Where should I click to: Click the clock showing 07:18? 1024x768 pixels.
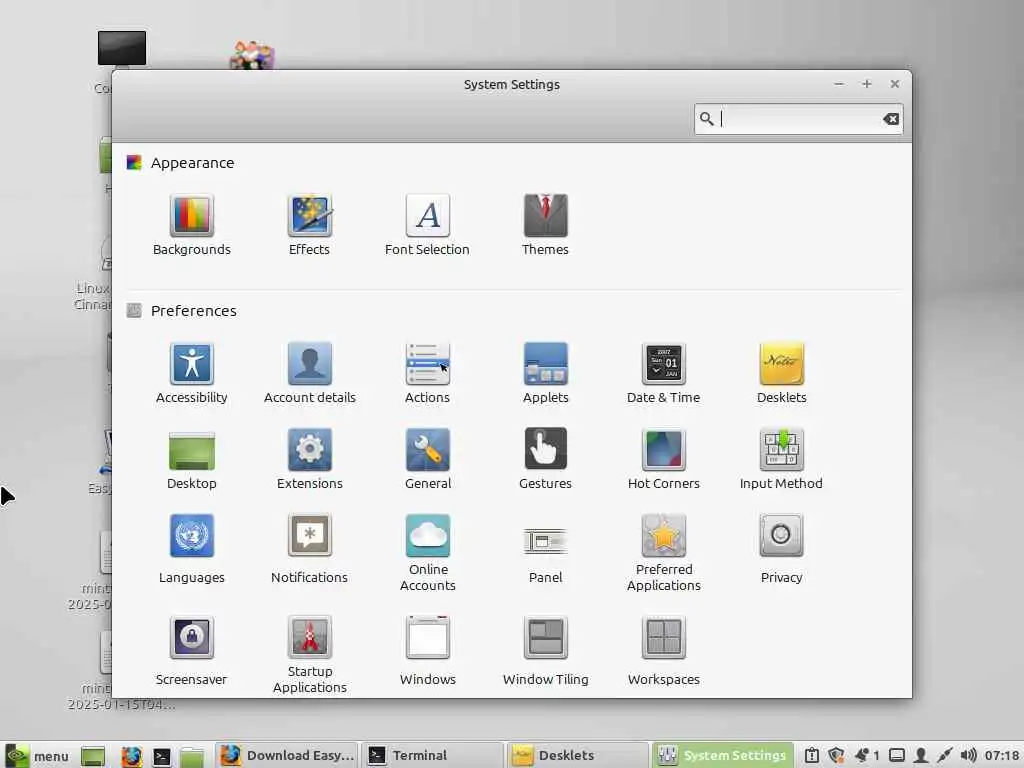1001,756
